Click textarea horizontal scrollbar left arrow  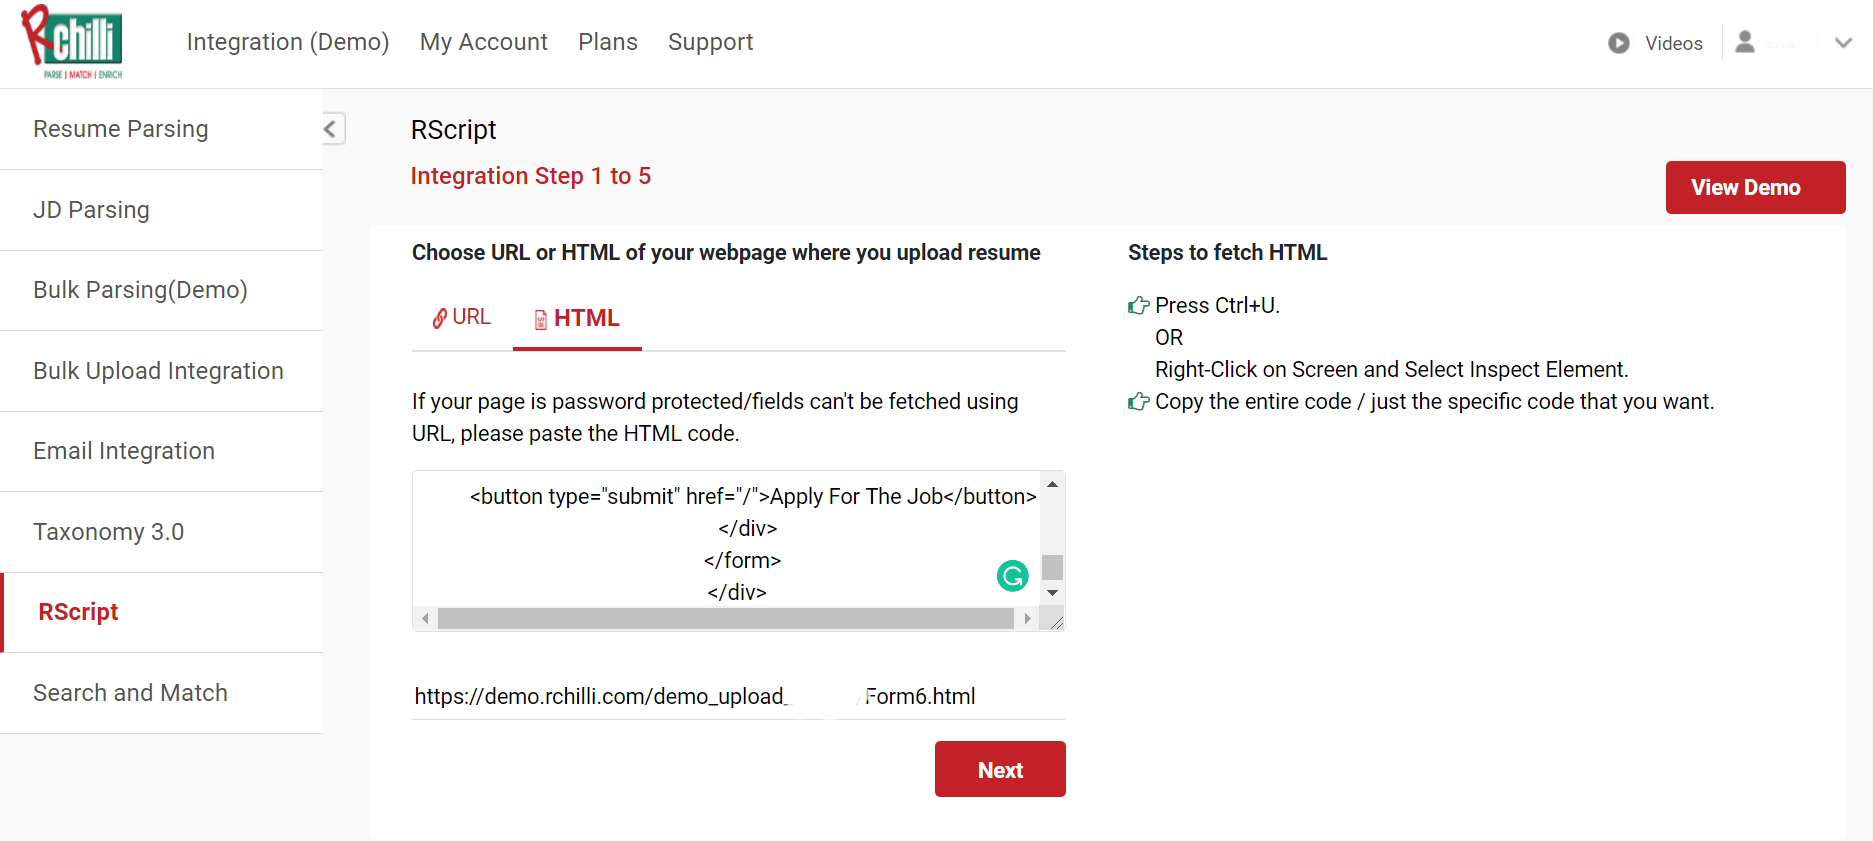425,619
